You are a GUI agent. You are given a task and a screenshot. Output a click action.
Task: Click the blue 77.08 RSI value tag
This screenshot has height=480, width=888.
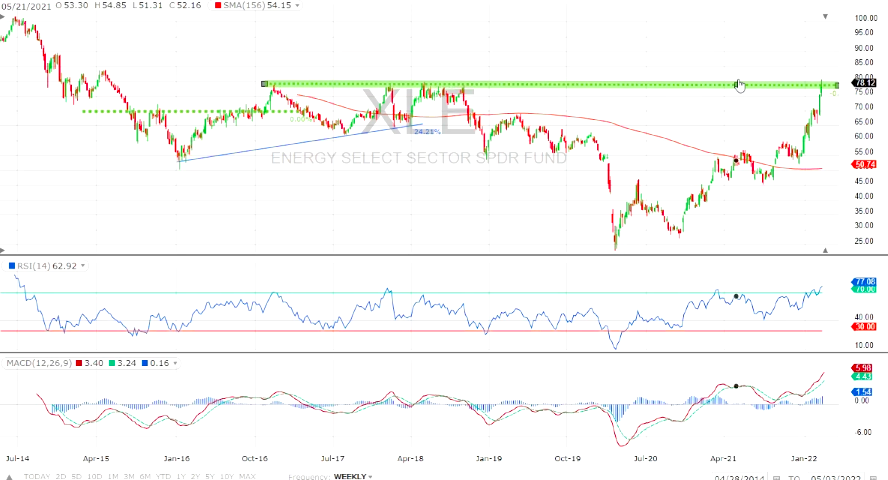pyautogui.click(x=864, y=281)
